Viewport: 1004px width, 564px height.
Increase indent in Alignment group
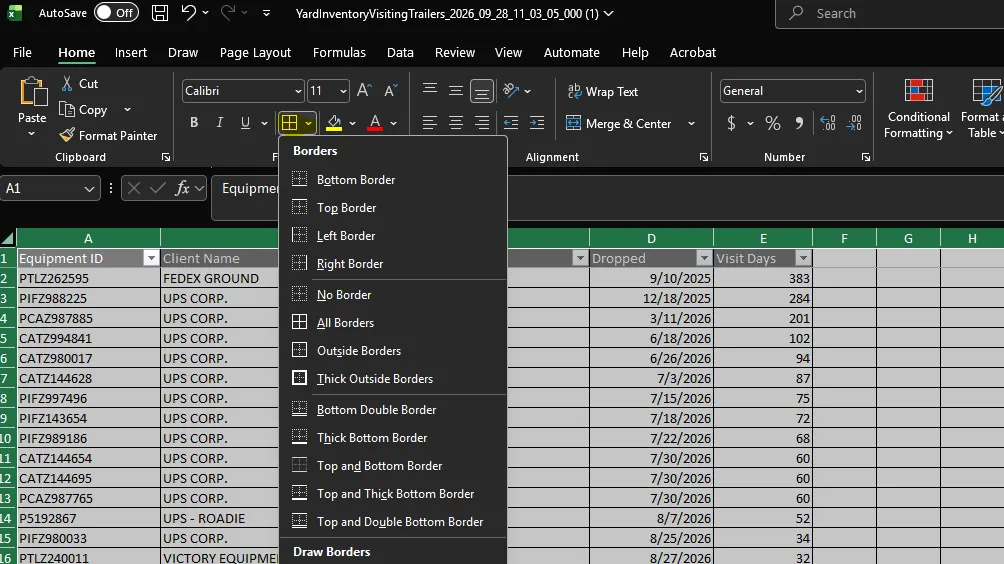537,122
